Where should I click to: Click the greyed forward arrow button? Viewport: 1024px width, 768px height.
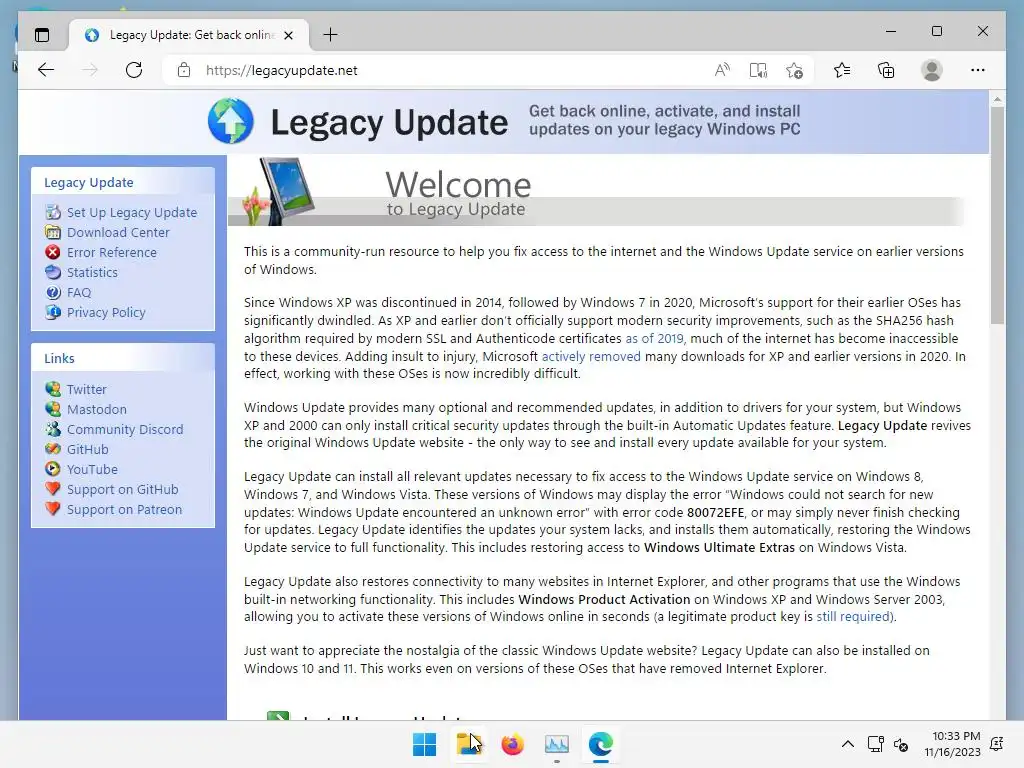click(x=90, y=70)
